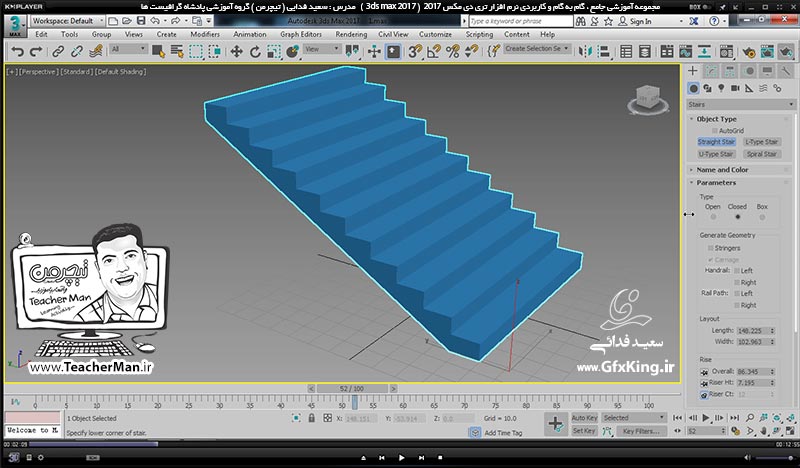This screenshot has width=800, height=468.
Task: Click the L-Type Stair button
Action: click(761, 142)
